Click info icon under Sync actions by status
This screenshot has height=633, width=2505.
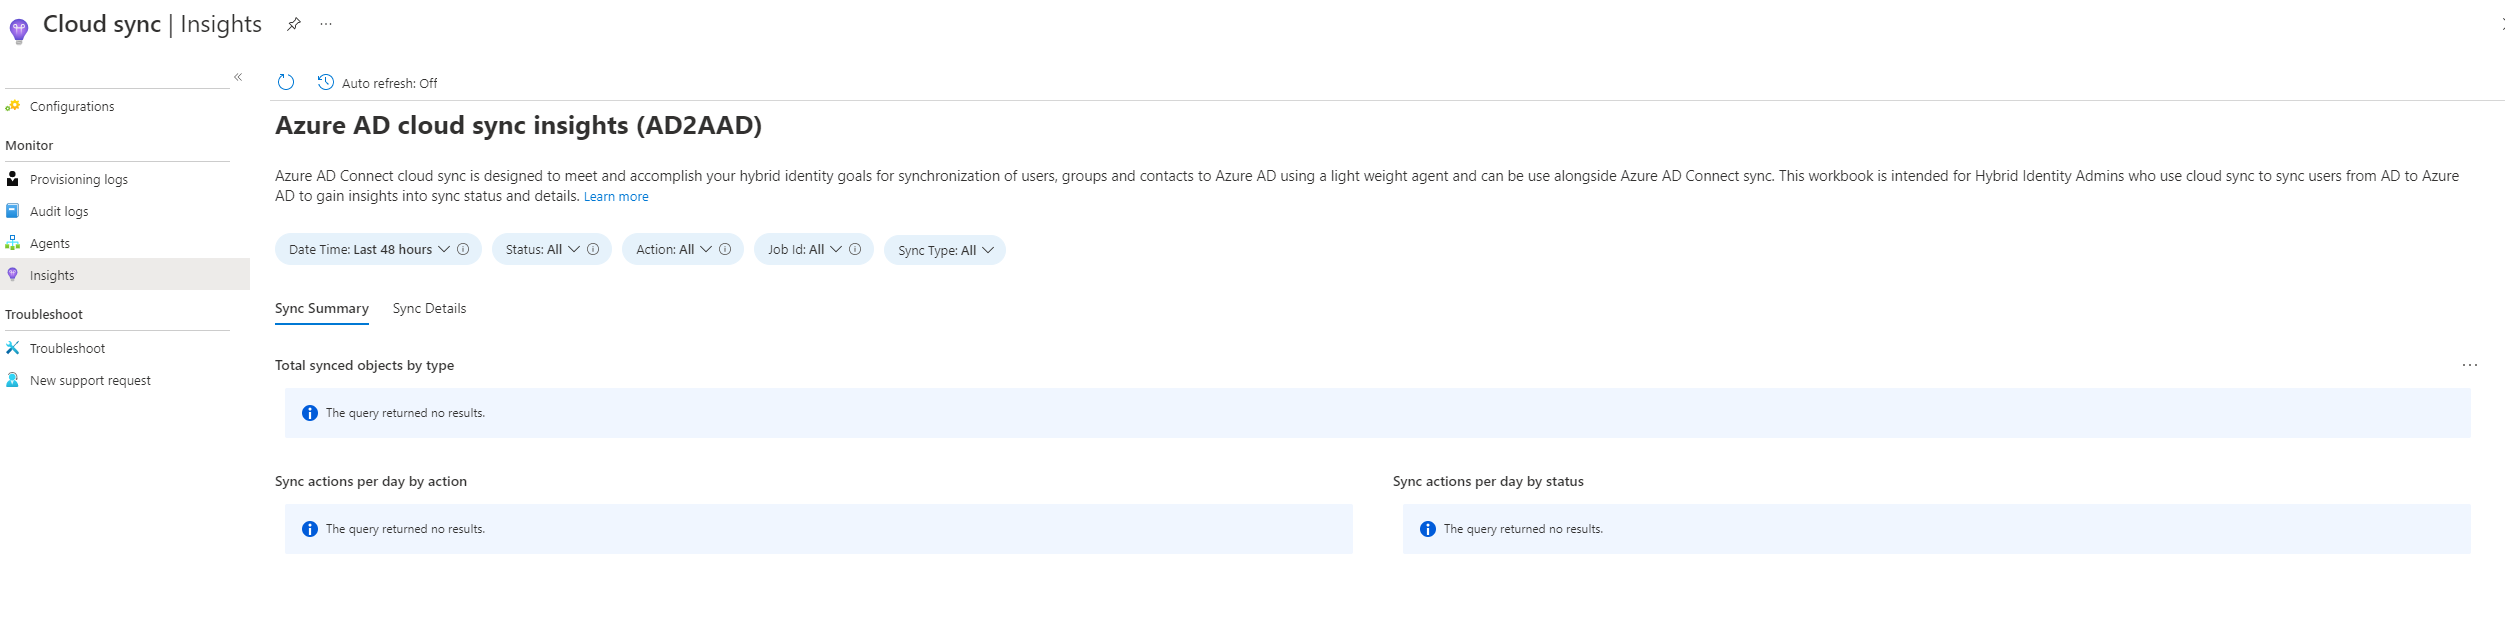1428,529
